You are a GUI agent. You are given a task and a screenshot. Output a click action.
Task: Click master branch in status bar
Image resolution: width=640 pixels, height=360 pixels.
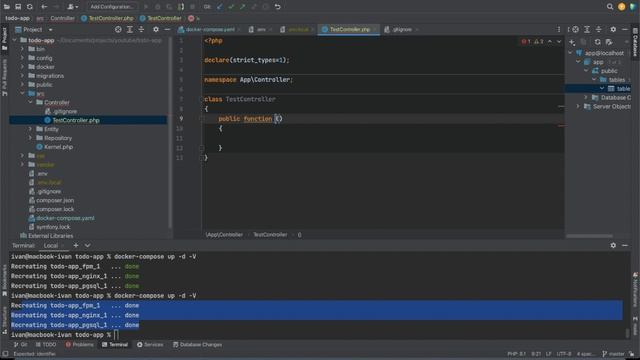pyautogui.click(x=613, y=354)
